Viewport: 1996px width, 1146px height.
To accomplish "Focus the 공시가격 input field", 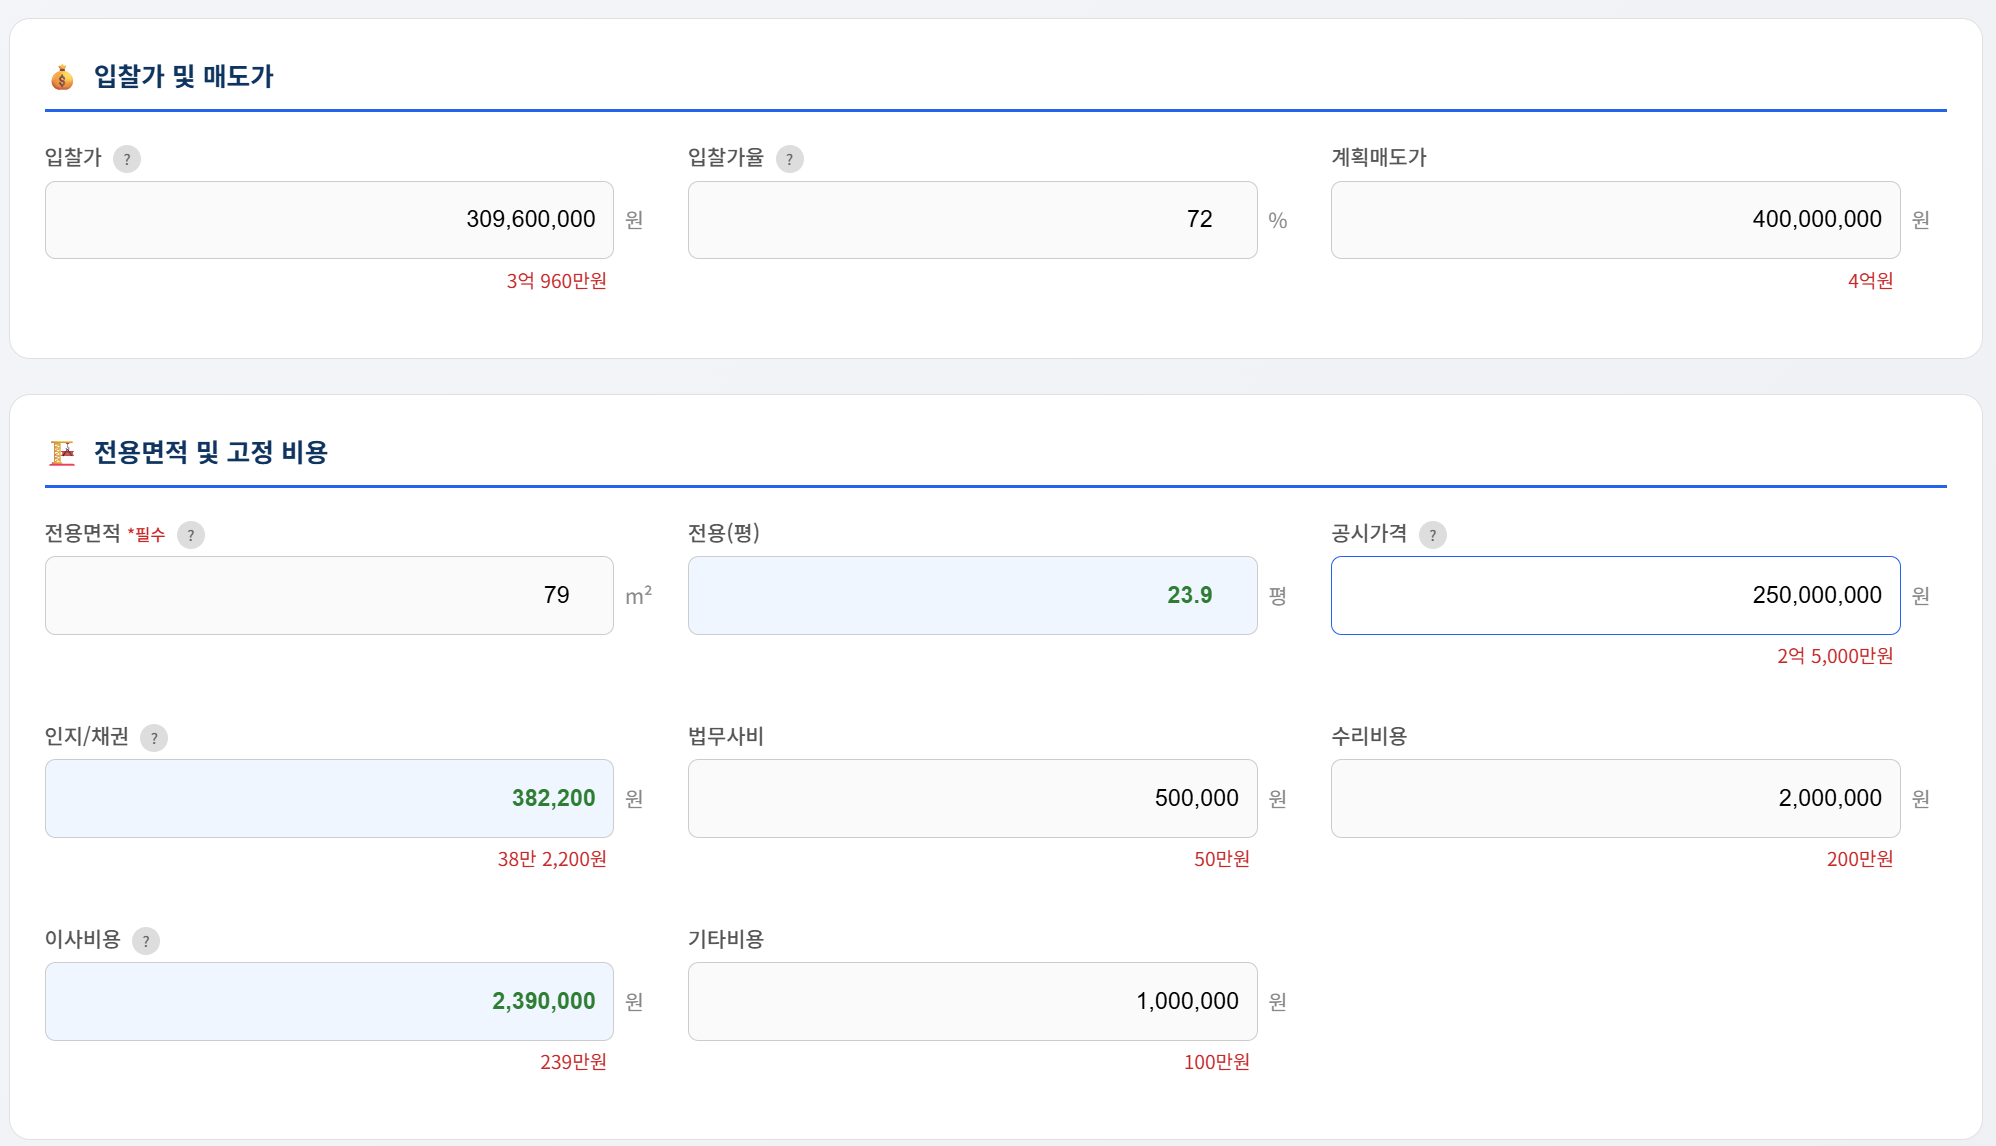I will click(x=1615, y=595).
